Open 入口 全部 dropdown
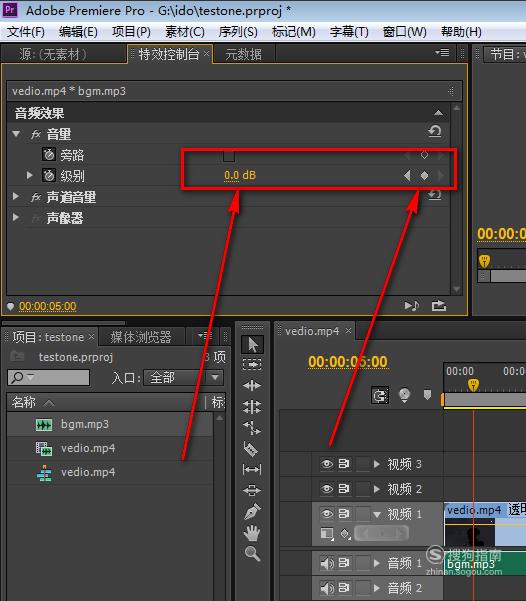Screen dimensions: 526x601 (x=183, y=378)
